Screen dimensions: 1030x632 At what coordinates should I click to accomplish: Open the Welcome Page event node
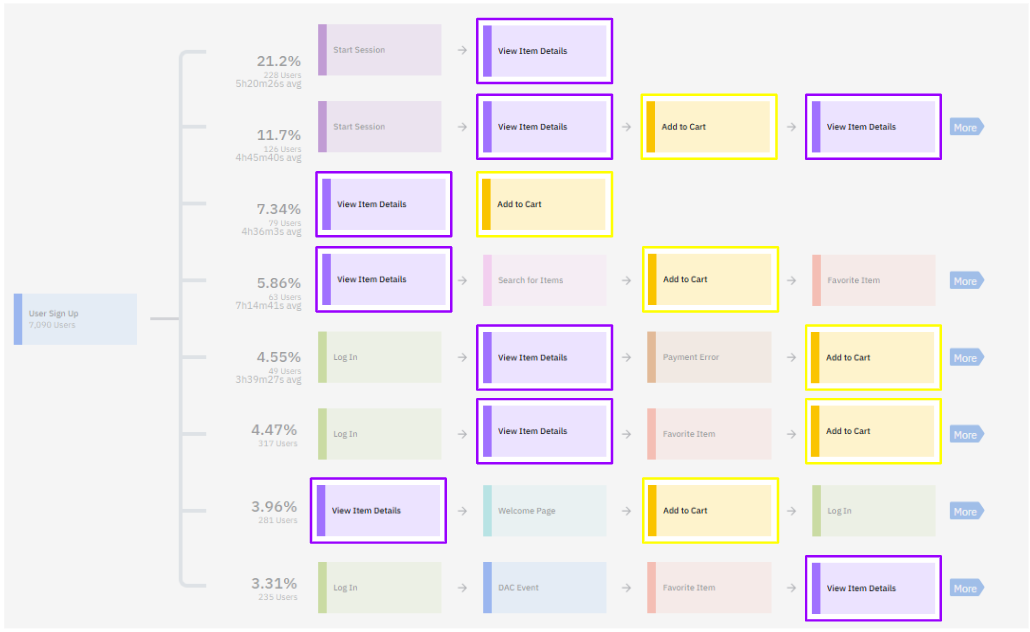pos(544,511)
